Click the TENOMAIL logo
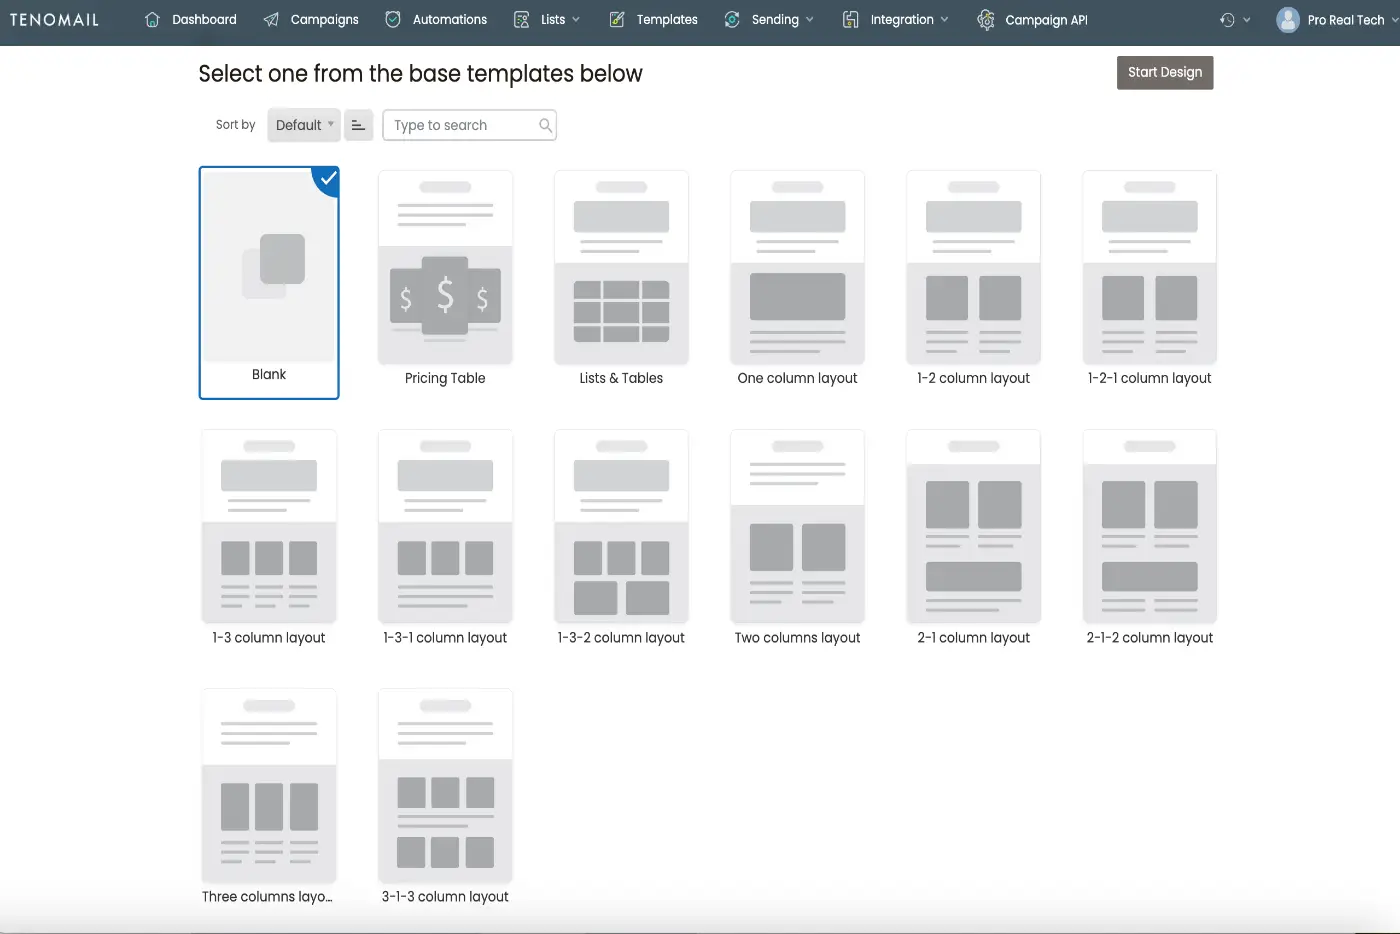This screenshot has width=1400, height=934. 55,20
